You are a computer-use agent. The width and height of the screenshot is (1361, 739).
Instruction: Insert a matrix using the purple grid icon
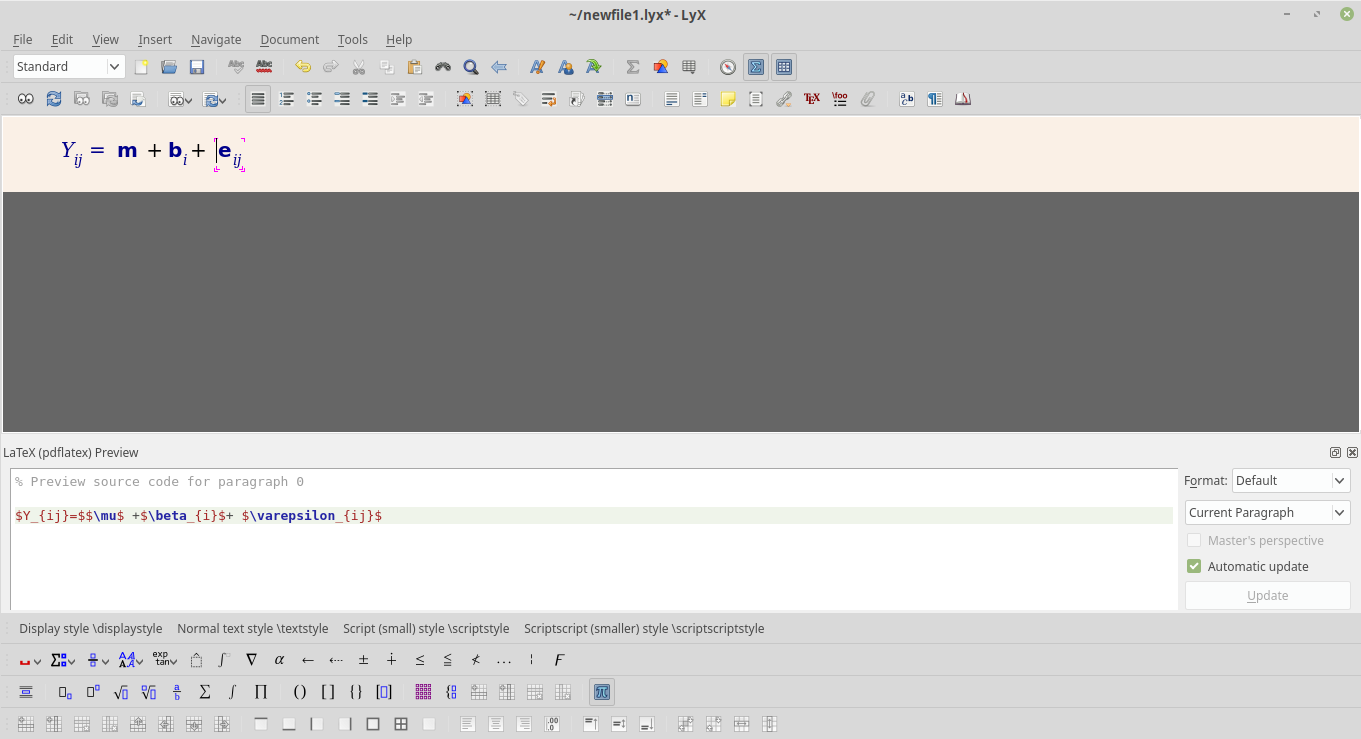(423, 692)
